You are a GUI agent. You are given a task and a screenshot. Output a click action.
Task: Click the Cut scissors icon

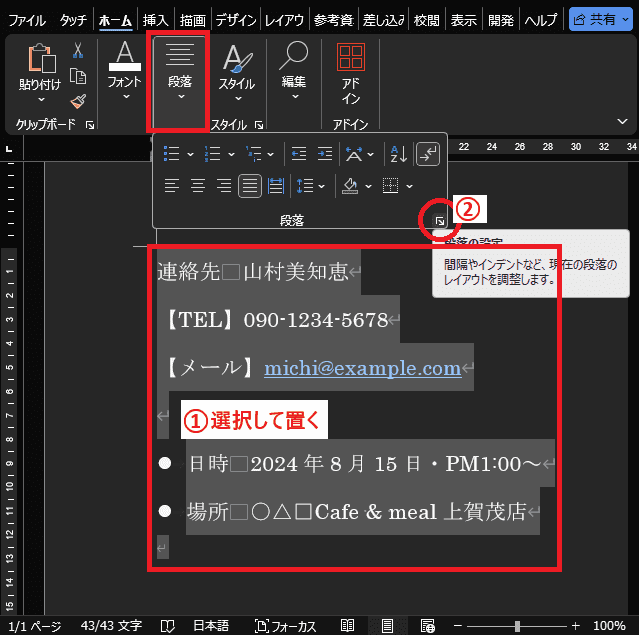(x=78, y=51)
